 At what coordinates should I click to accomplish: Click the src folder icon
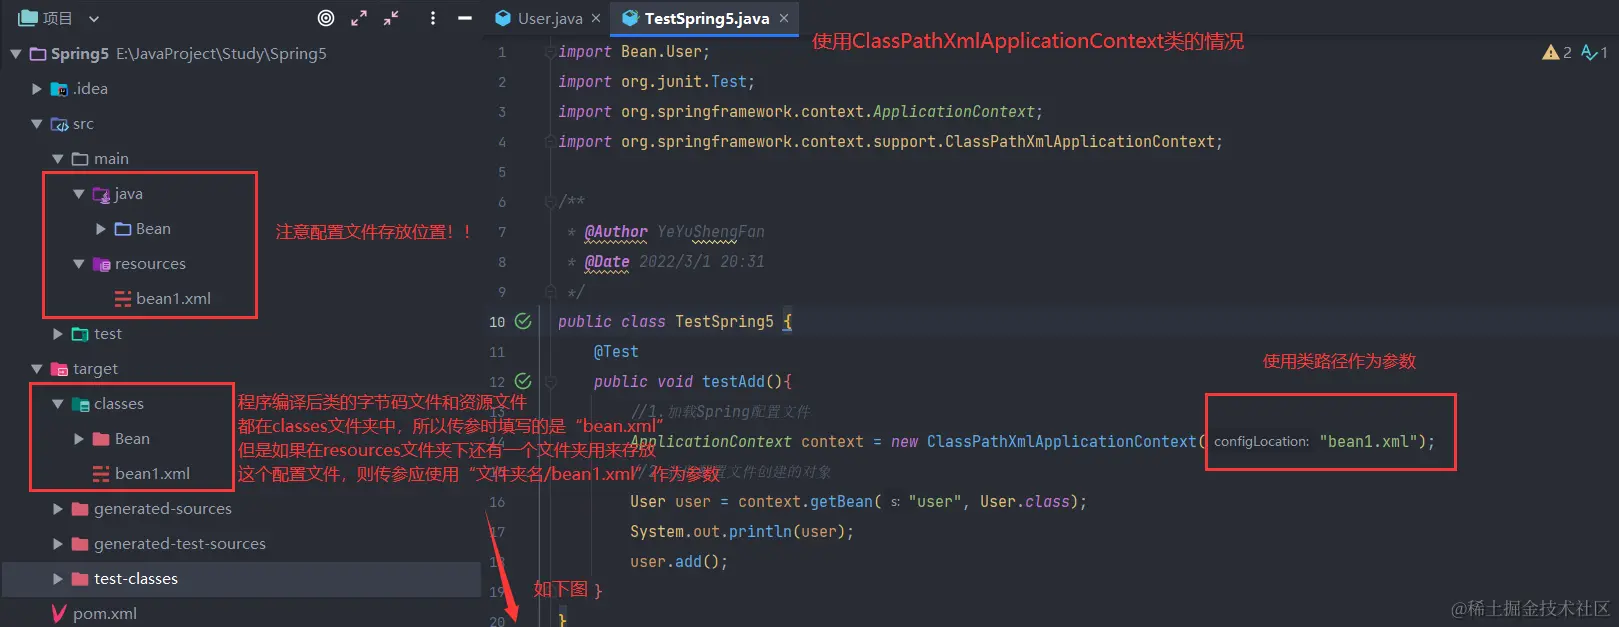pyautogui.click(x=60, y=124)
